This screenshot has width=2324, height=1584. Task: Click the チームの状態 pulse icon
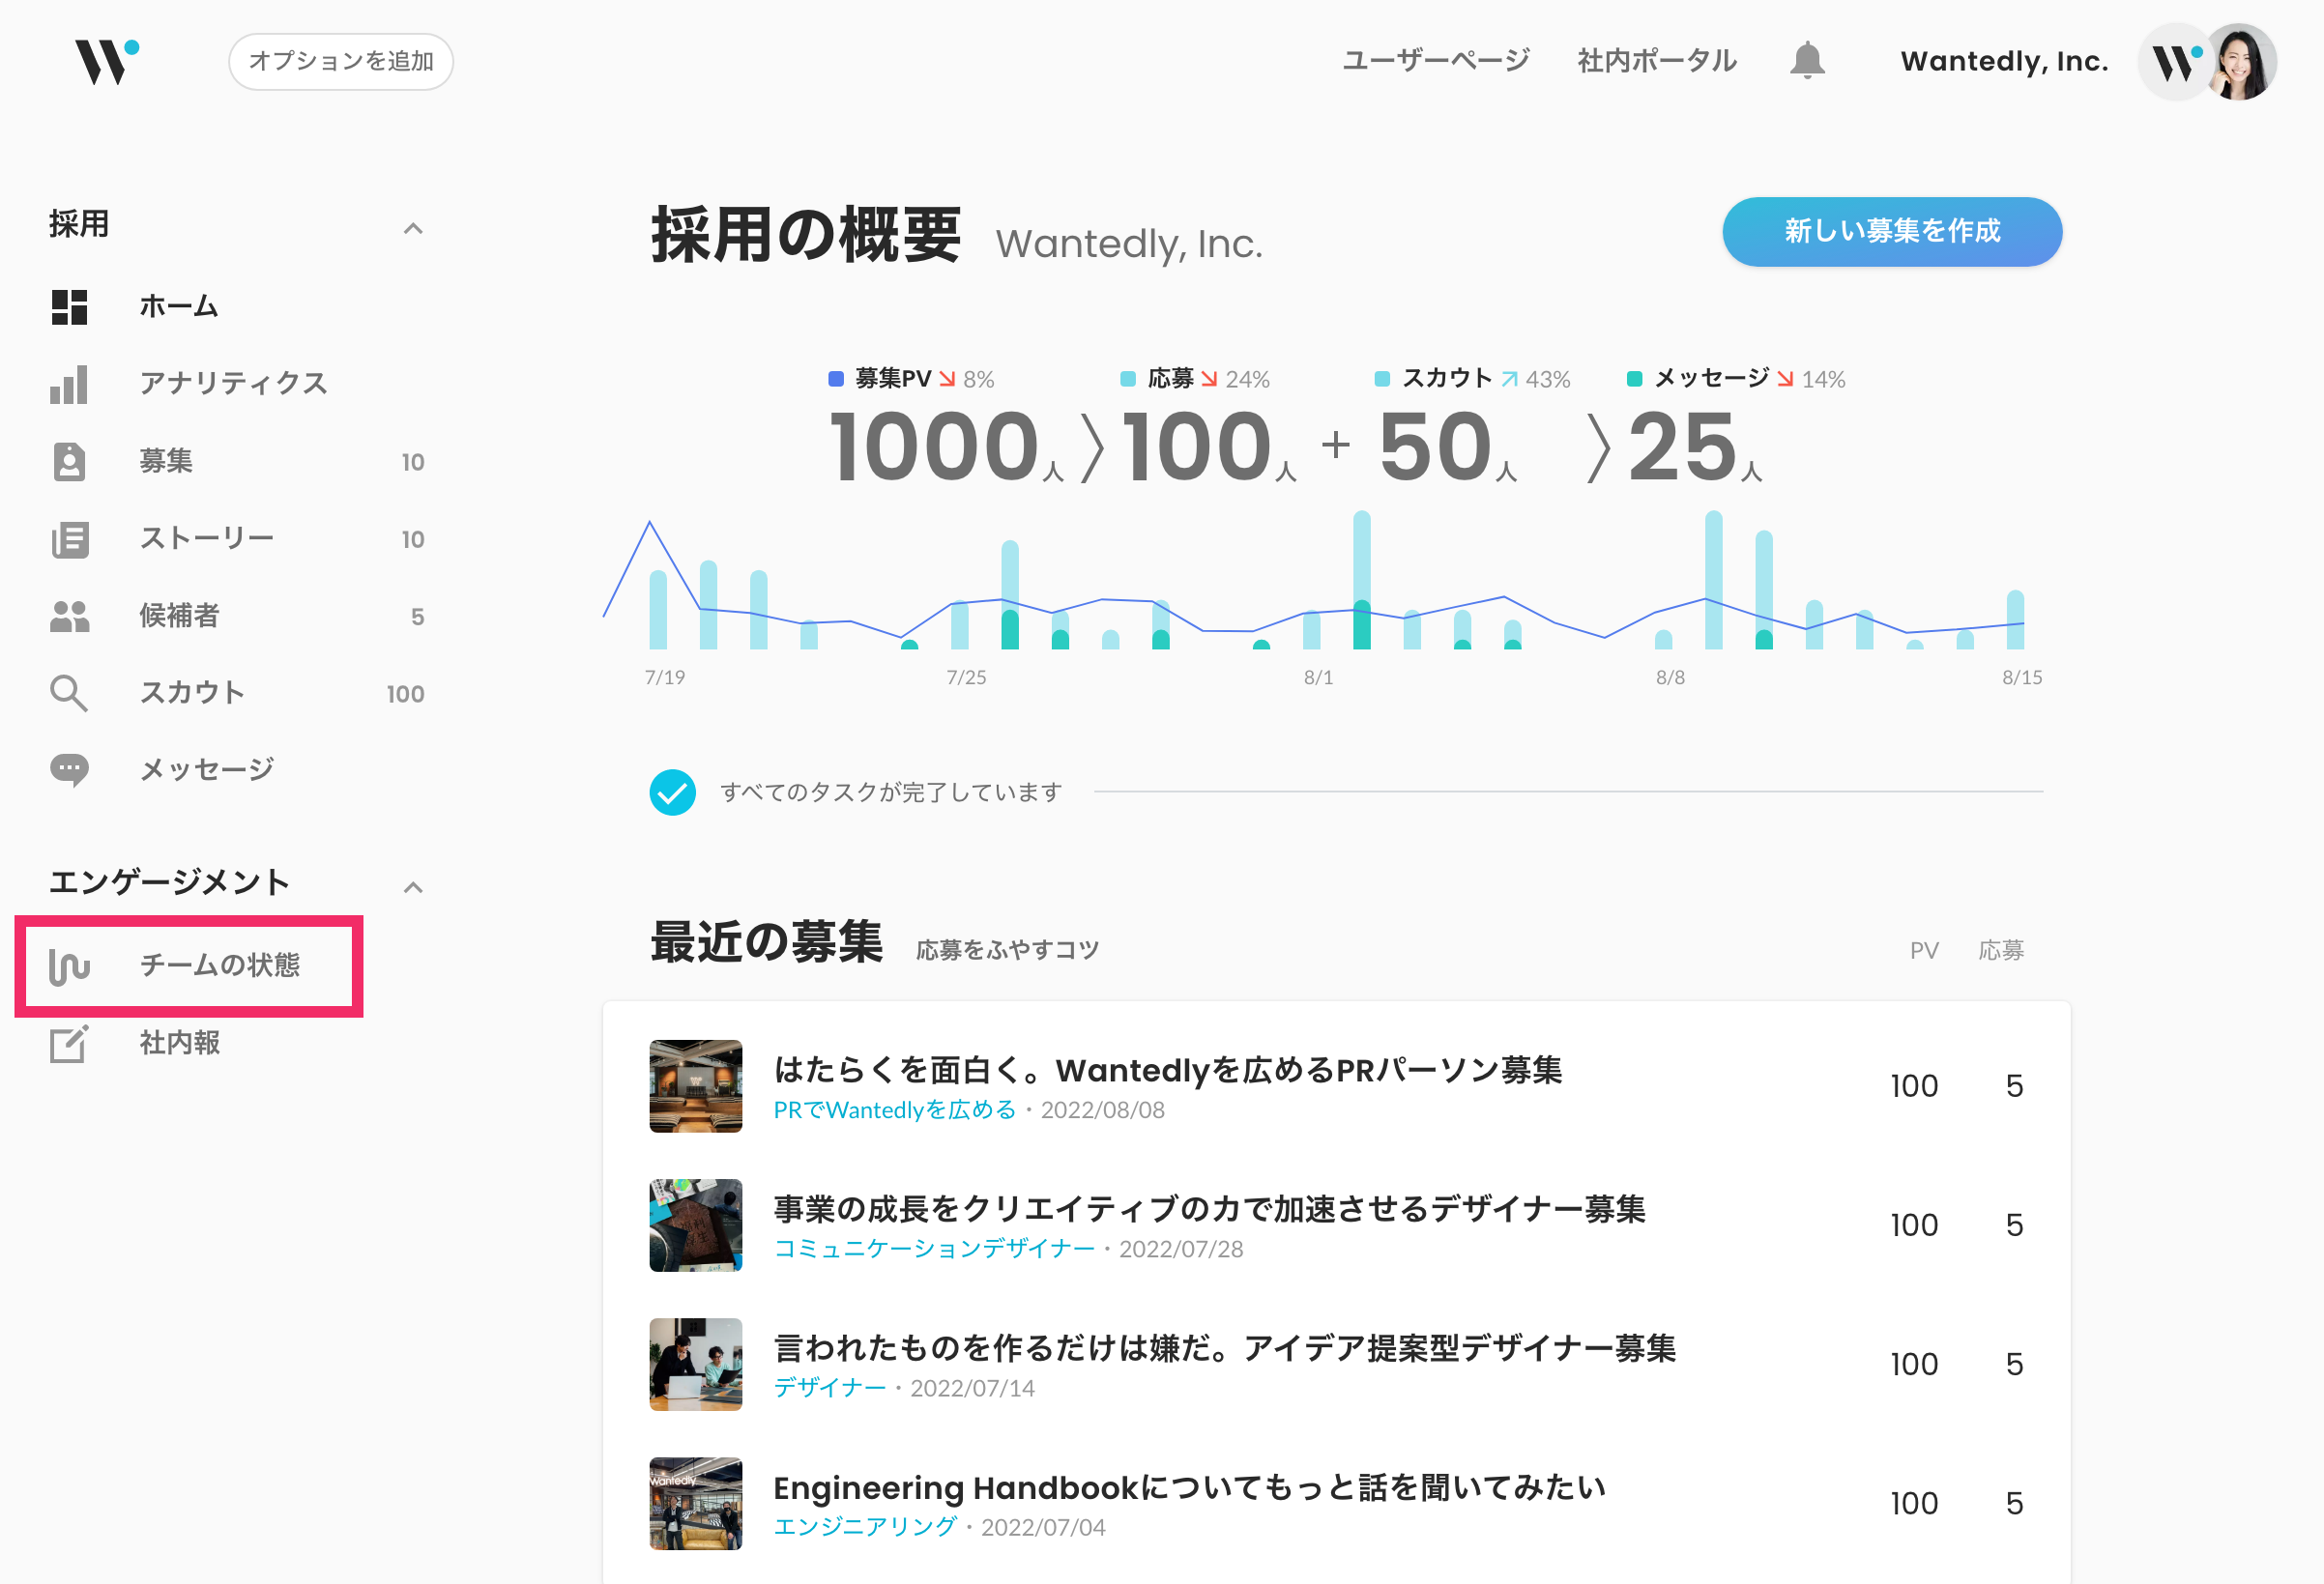(69, 966)
